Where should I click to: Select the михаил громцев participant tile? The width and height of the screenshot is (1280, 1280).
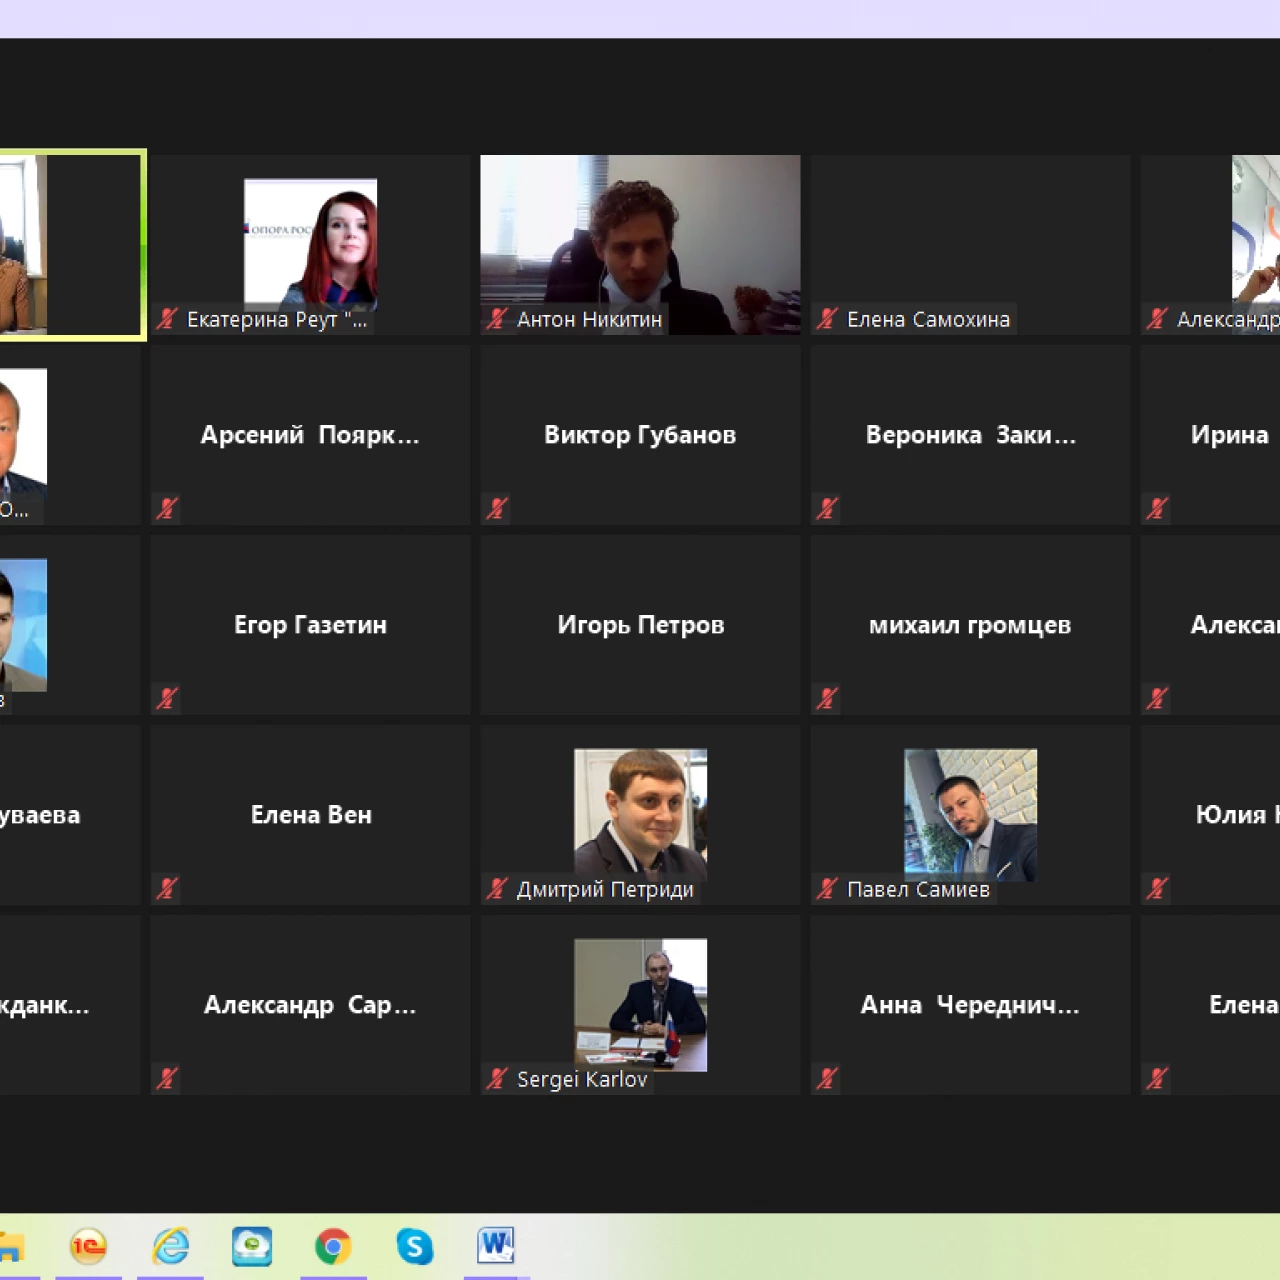point(969,625)
